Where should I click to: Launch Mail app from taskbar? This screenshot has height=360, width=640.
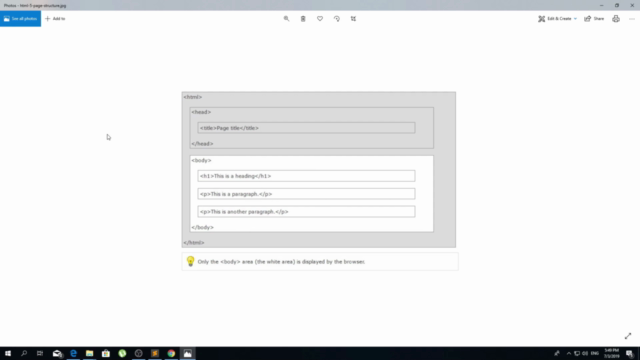click(x=57, y=353)
